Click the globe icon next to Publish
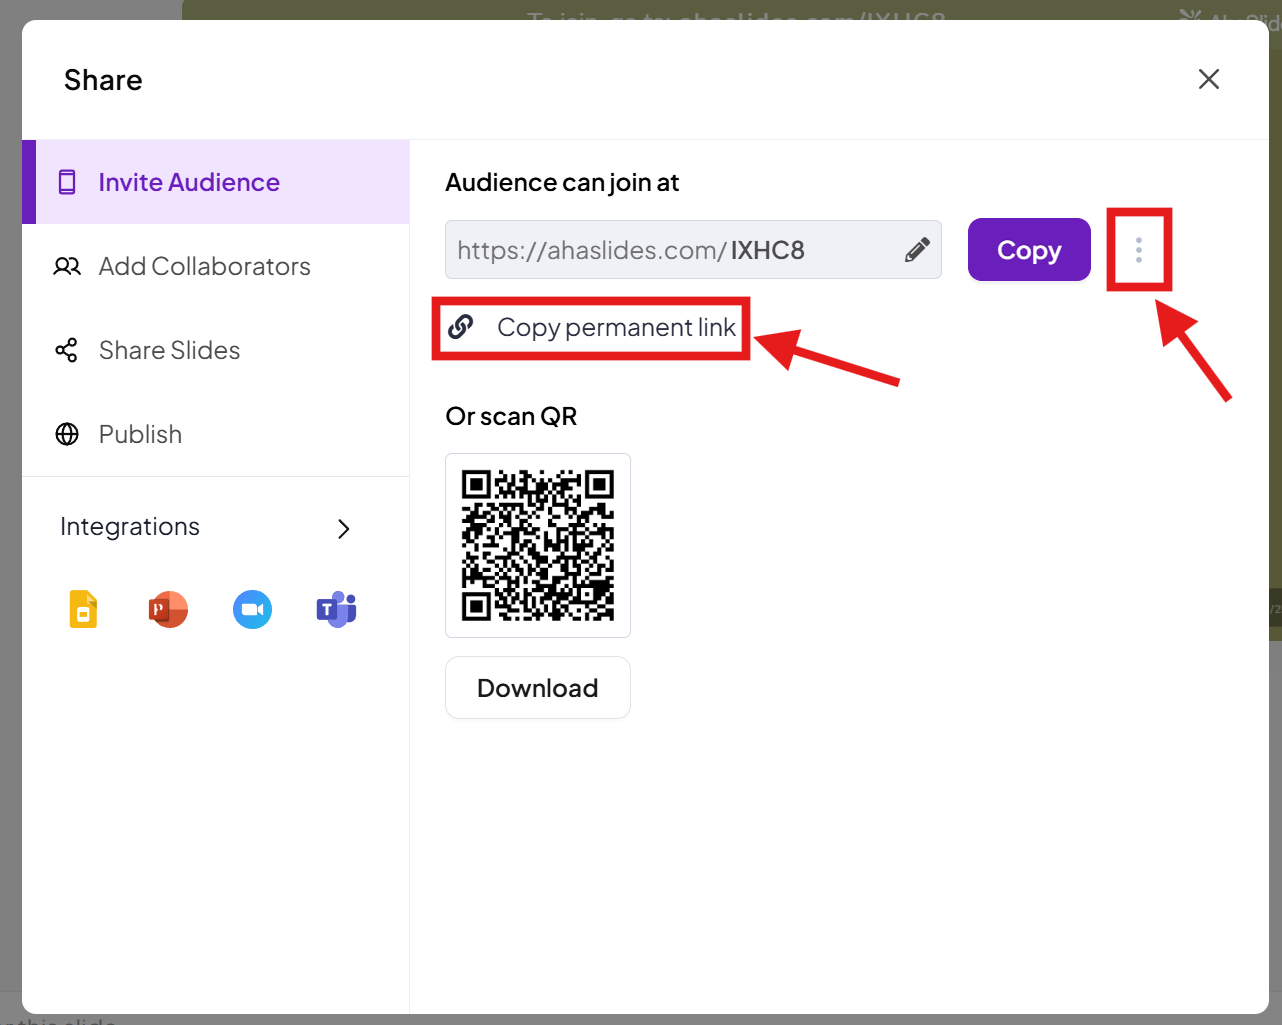Image resolution: width=1282 pixels, height=1025 pixels. [67, 434]
